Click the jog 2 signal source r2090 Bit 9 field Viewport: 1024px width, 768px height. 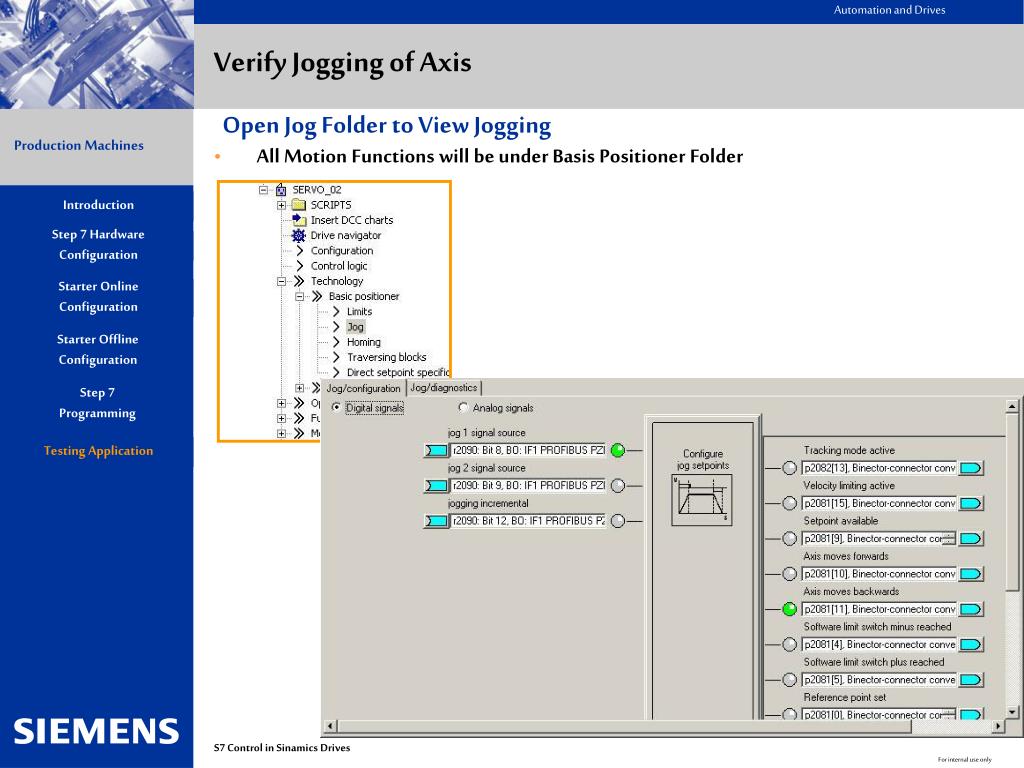(528, 486)
